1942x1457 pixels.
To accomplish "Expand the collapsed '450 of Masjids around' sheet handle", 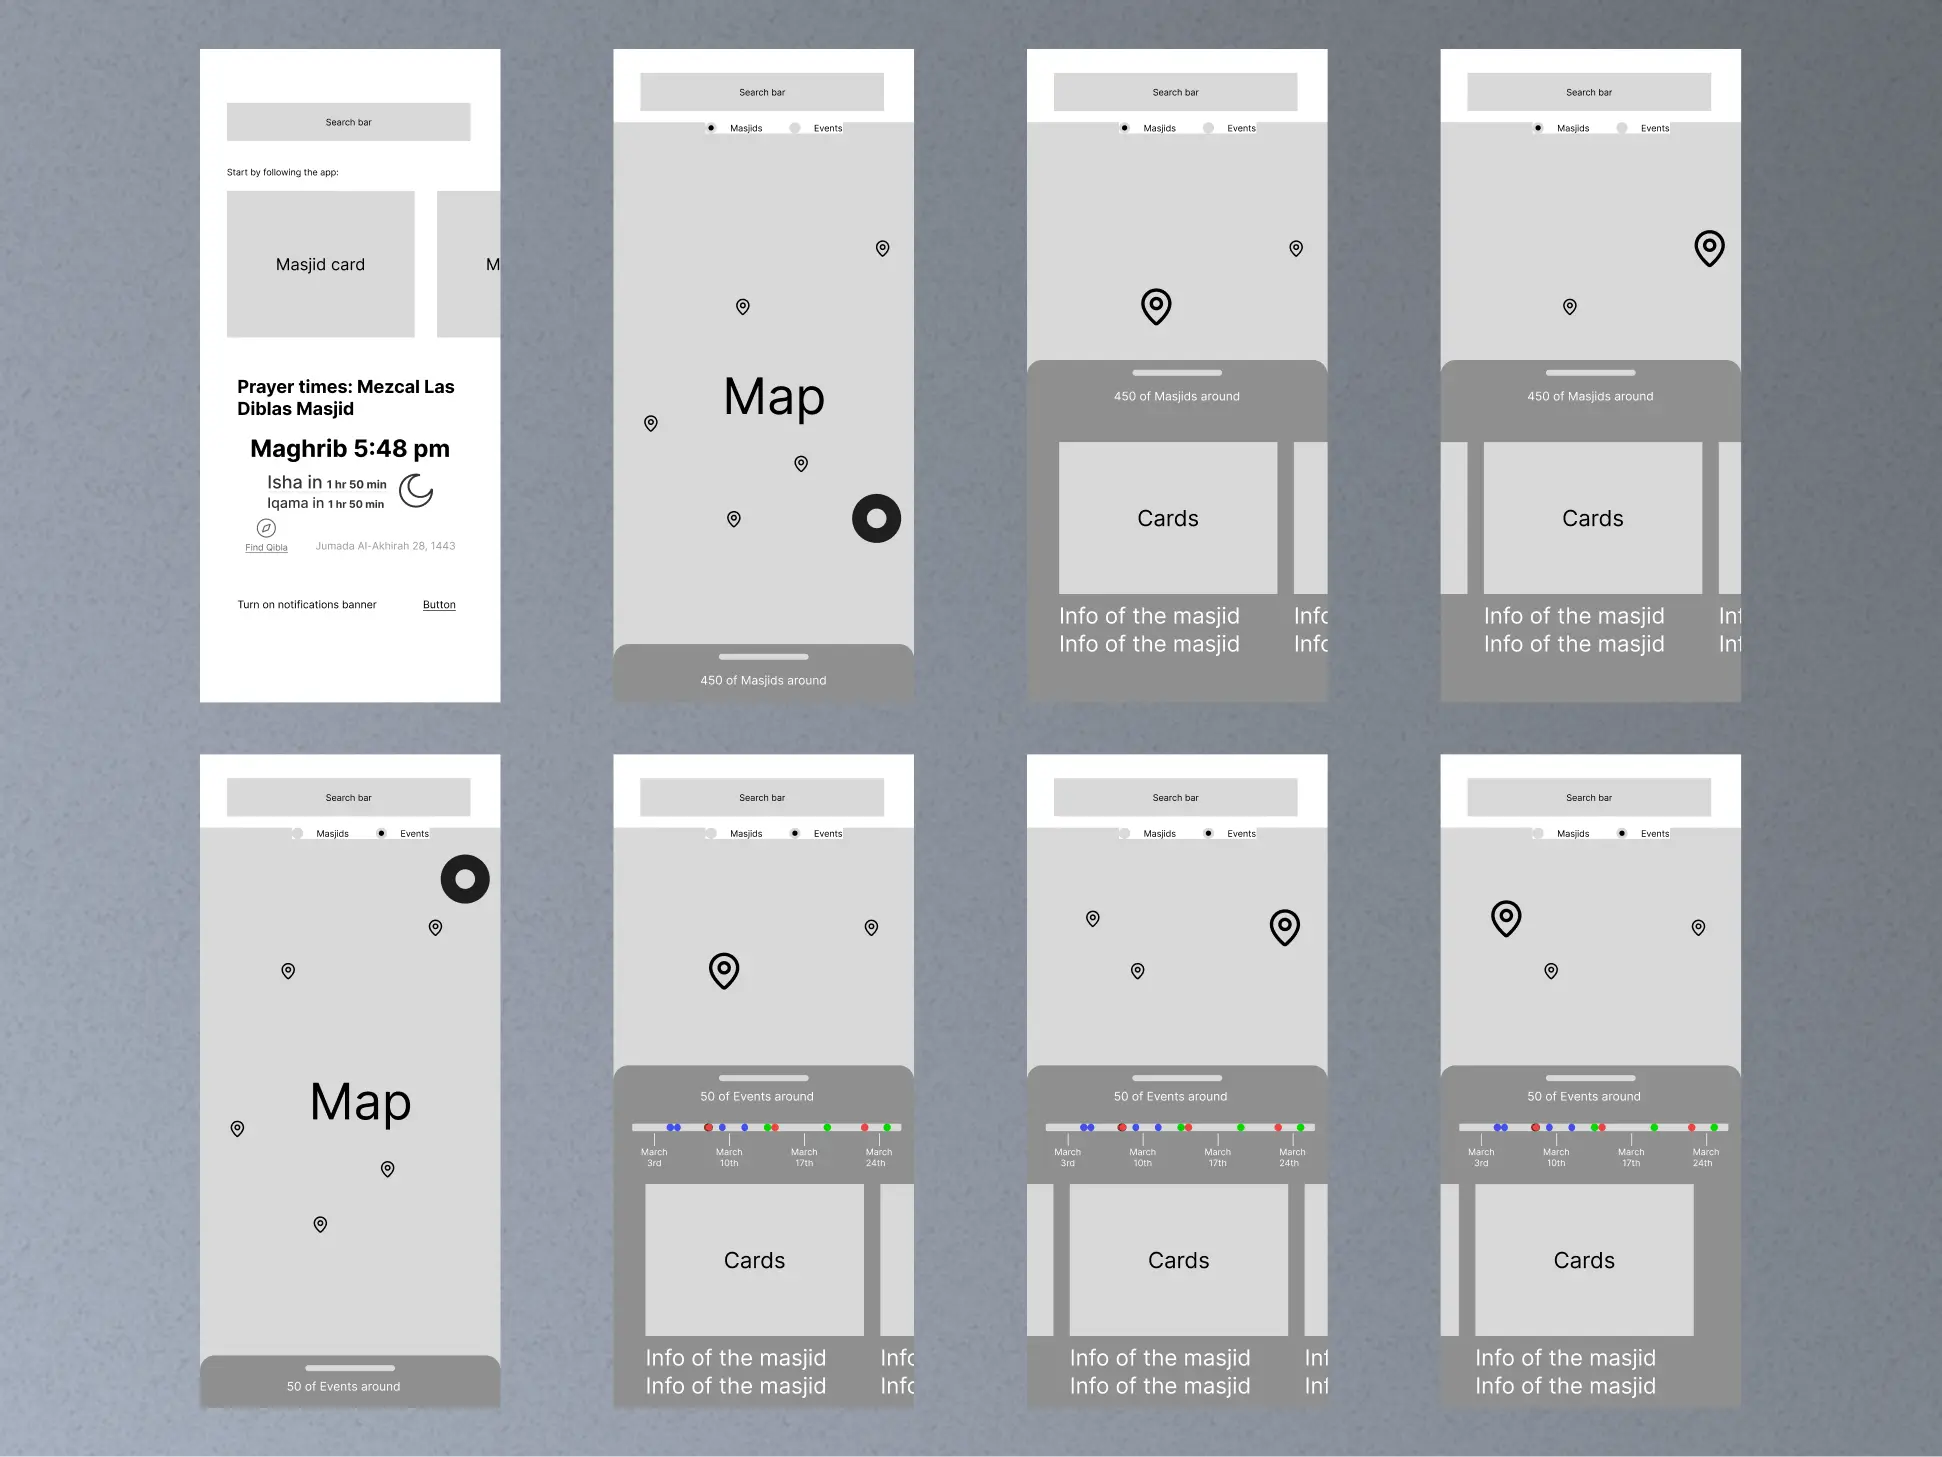I will 763,657.
